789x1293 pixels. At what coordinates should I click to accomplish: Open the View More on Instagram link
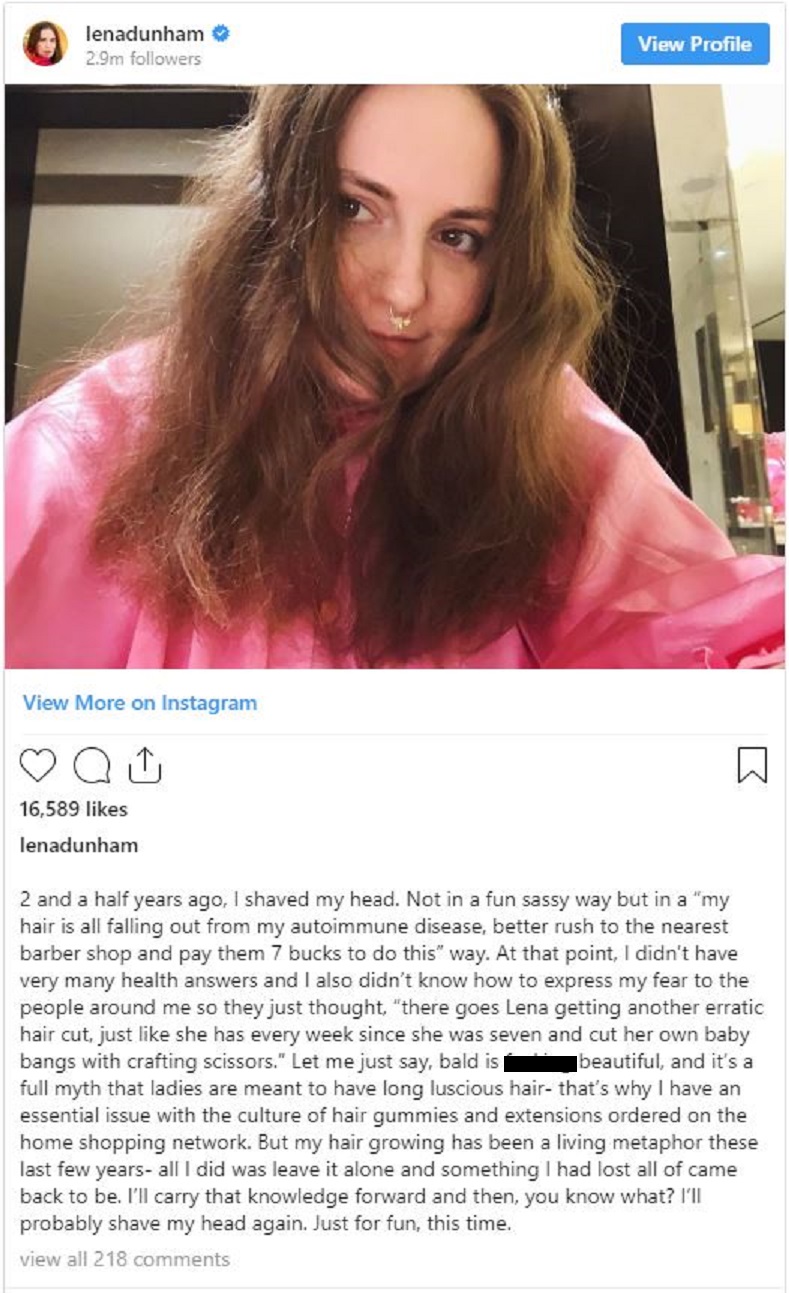tap(140, 703)
